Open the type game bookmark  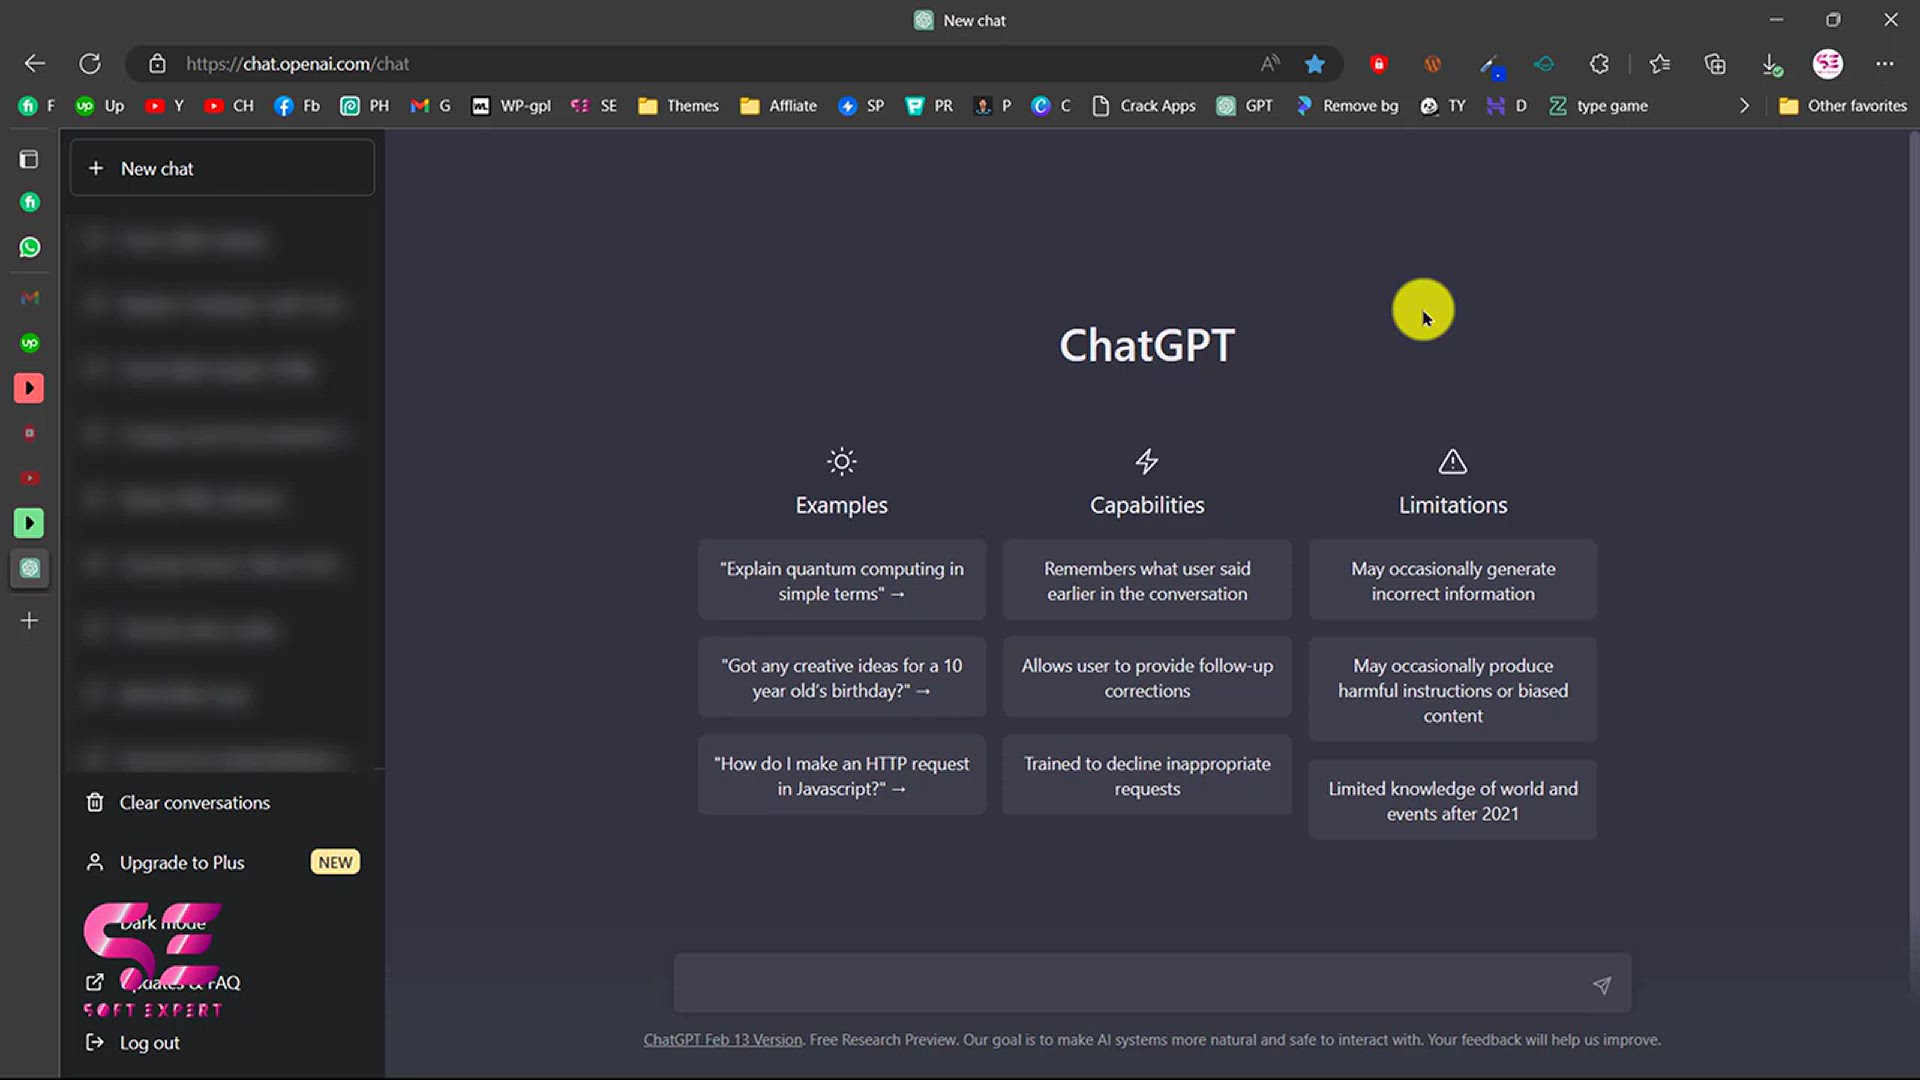[x=1598, y=106]
